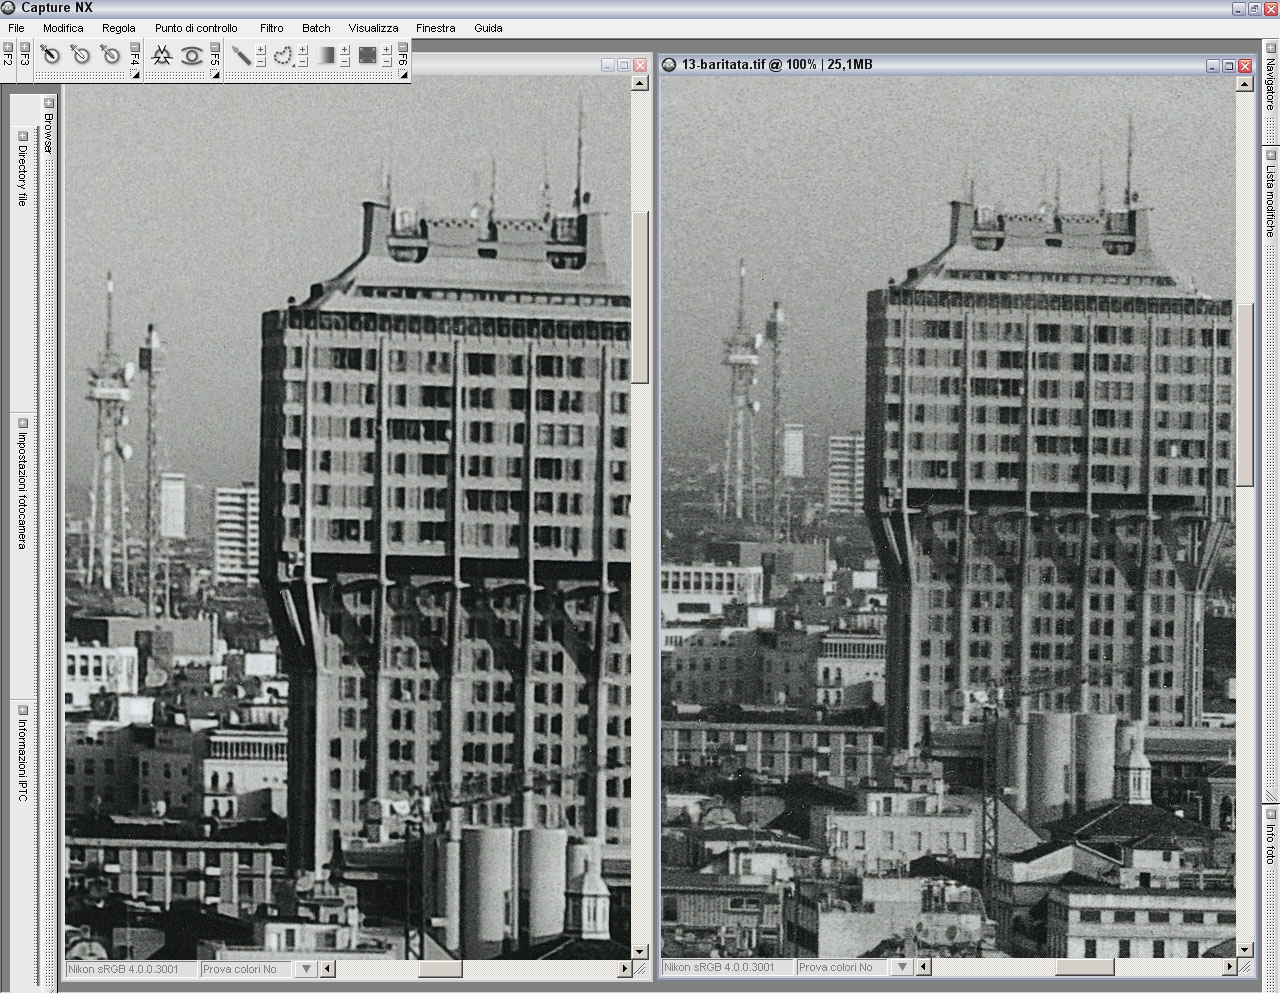Toggle the Selection Brush minus mode
The image size is (1280, 993).
[x=261, y=62]
